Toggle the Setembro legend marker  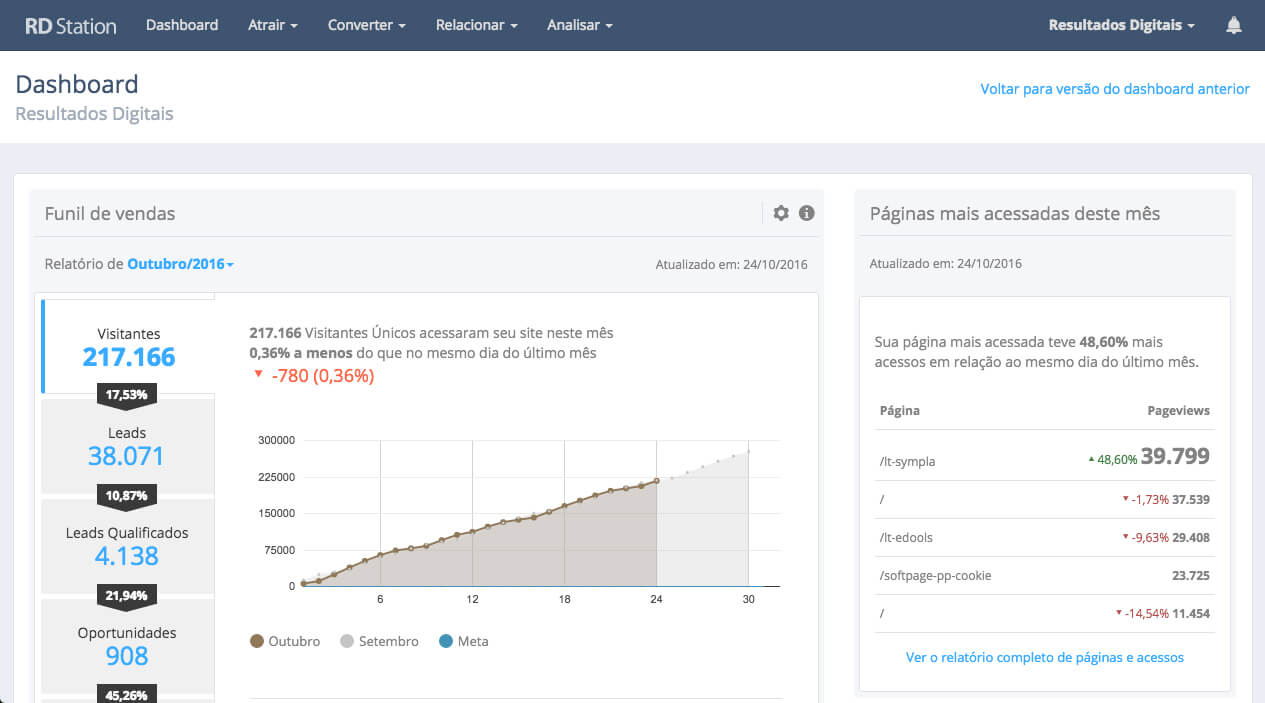tap(347, 641)
